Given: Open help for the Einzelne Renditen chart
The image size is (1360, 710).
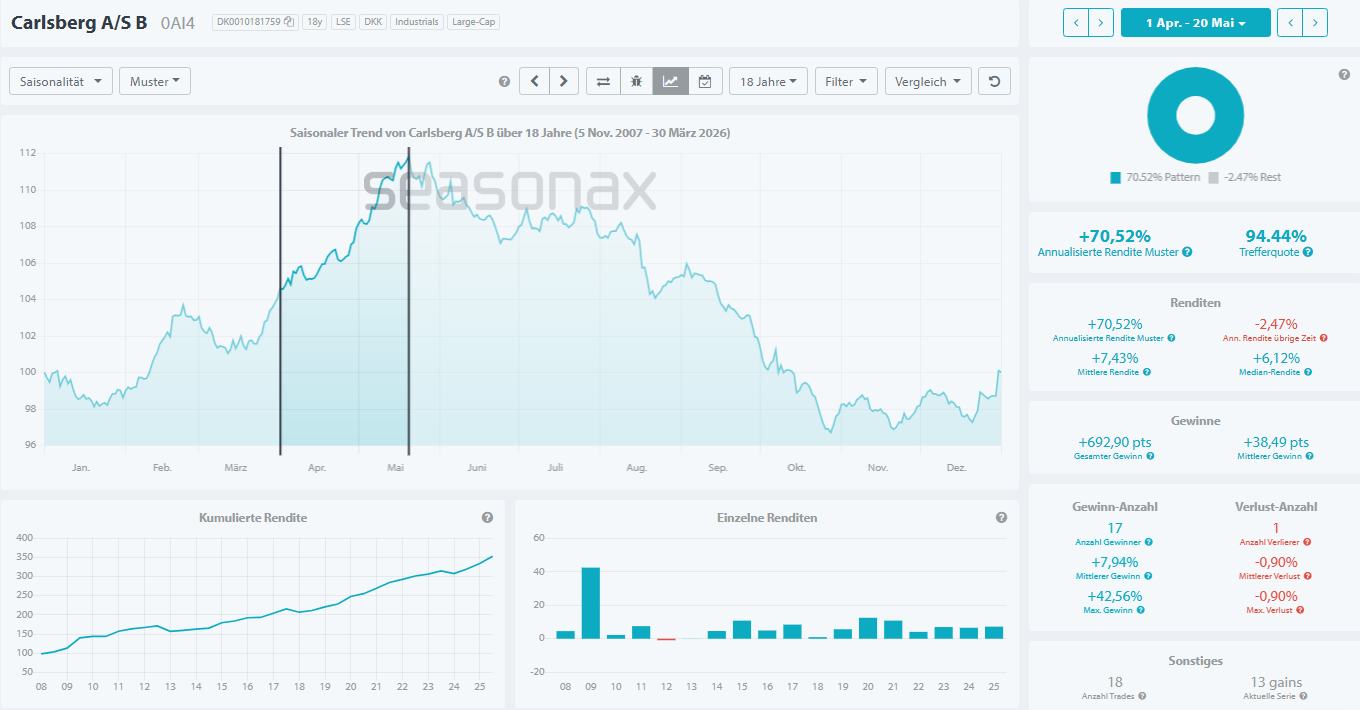Looking at the screenshot, I should [x=1001, y=518].
